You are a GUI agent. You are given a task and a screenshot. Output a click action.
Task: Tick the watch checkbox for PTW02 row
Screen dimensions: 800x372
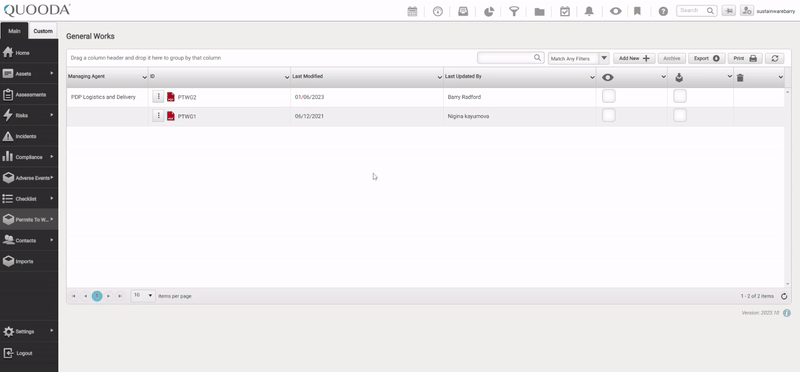pyautogui.click(x=609, y=96)
